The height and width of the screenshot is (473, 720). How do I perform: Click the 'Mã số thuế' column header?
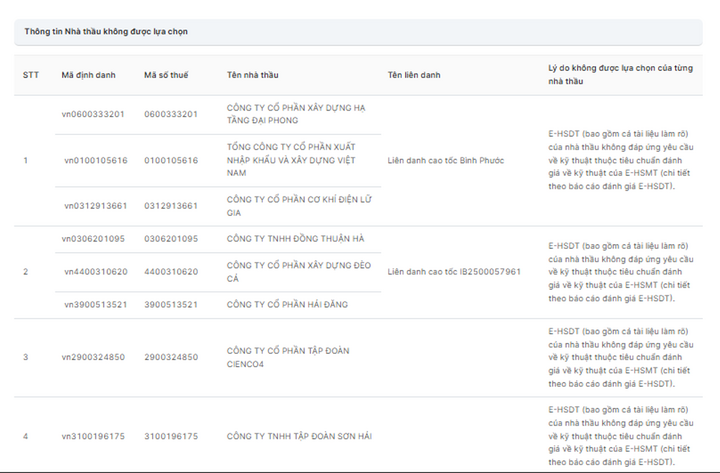click(166, 75)
